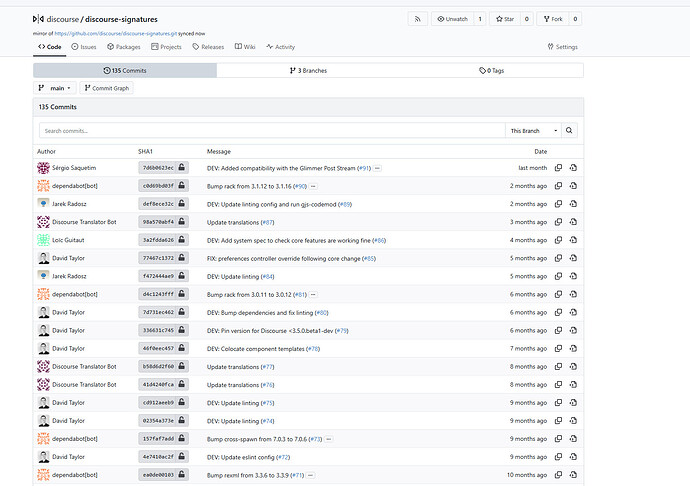Copy SHA of rack 3.0.12 bump commit

pos(558,294)
